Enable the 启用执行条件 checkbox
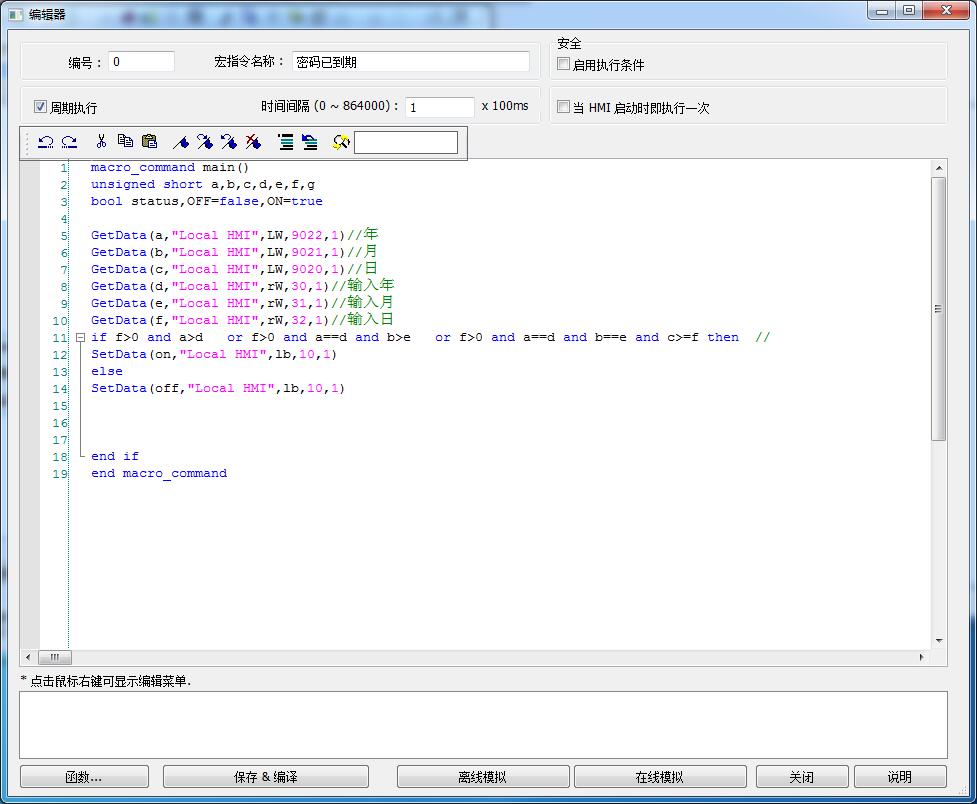Screen dimensions: 977x804 click(x=564, y=65)
